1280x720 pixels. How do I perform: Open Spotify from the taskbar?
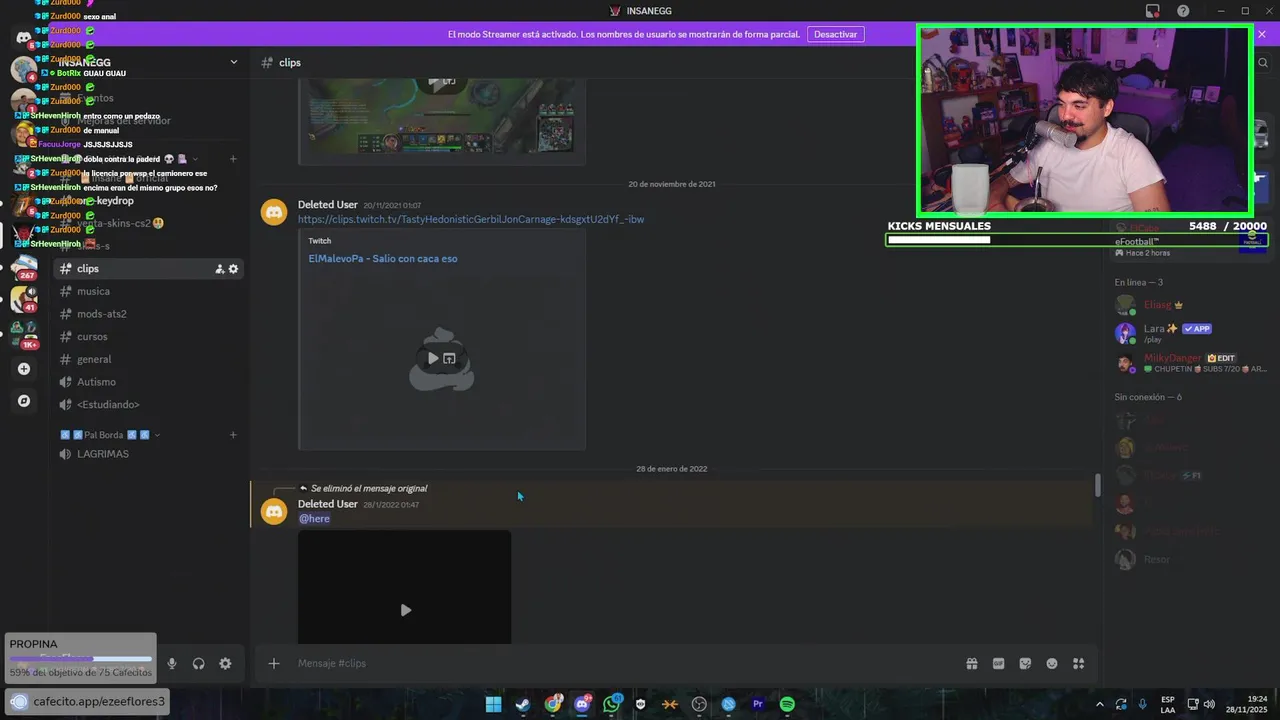tap(787, 704)
